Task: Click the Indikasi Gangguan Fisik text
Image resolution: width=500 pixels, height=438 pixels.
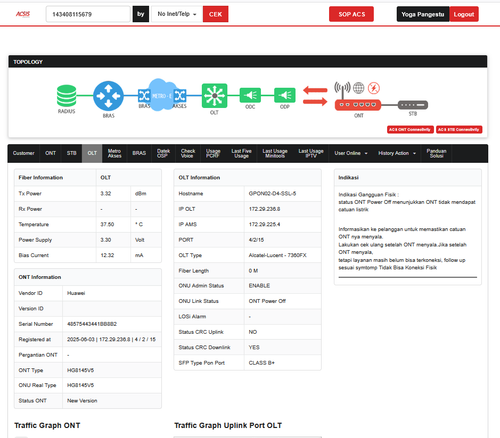Action: point(369,195)
